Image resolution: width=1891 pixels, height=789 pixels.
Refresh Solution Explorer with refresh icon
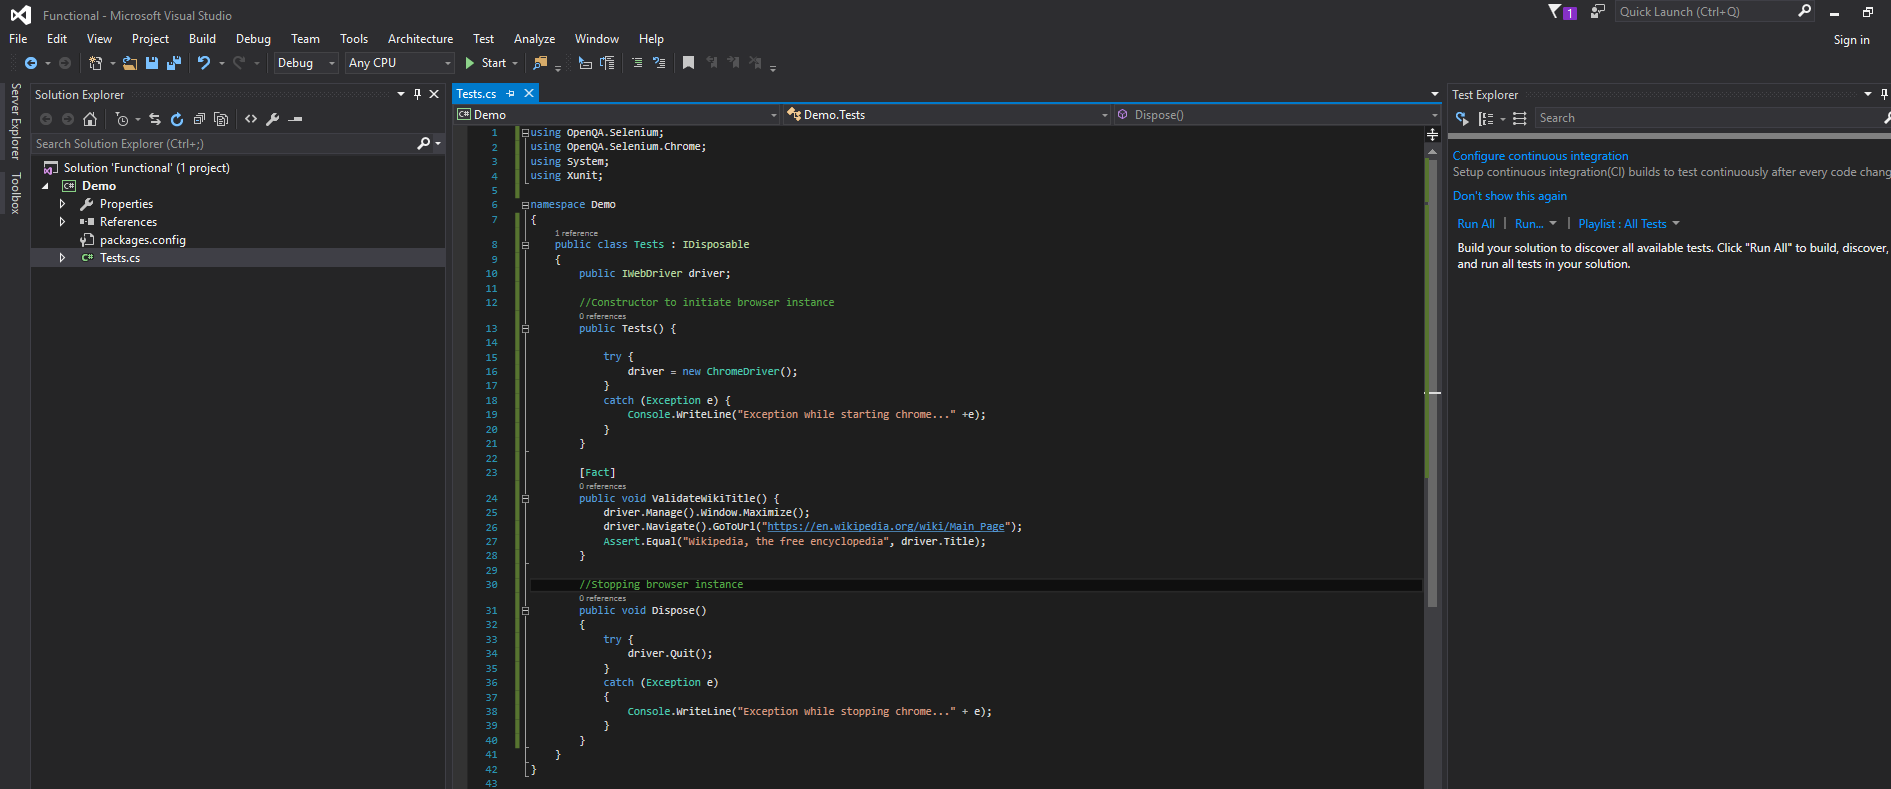[177, 119]
